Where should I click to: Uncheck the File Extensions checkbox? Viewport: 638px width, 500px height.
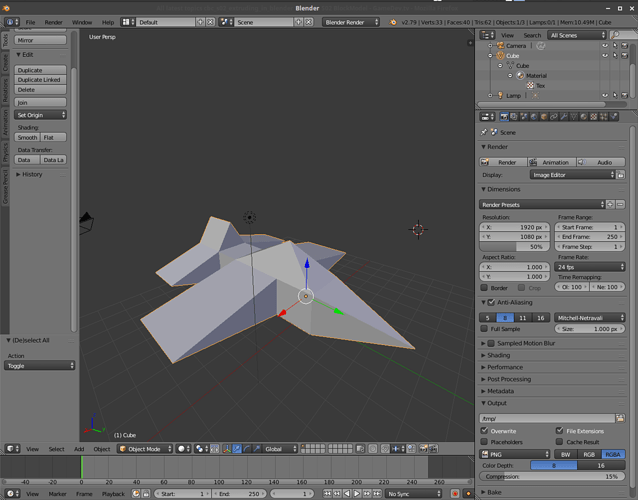point(559,430)
